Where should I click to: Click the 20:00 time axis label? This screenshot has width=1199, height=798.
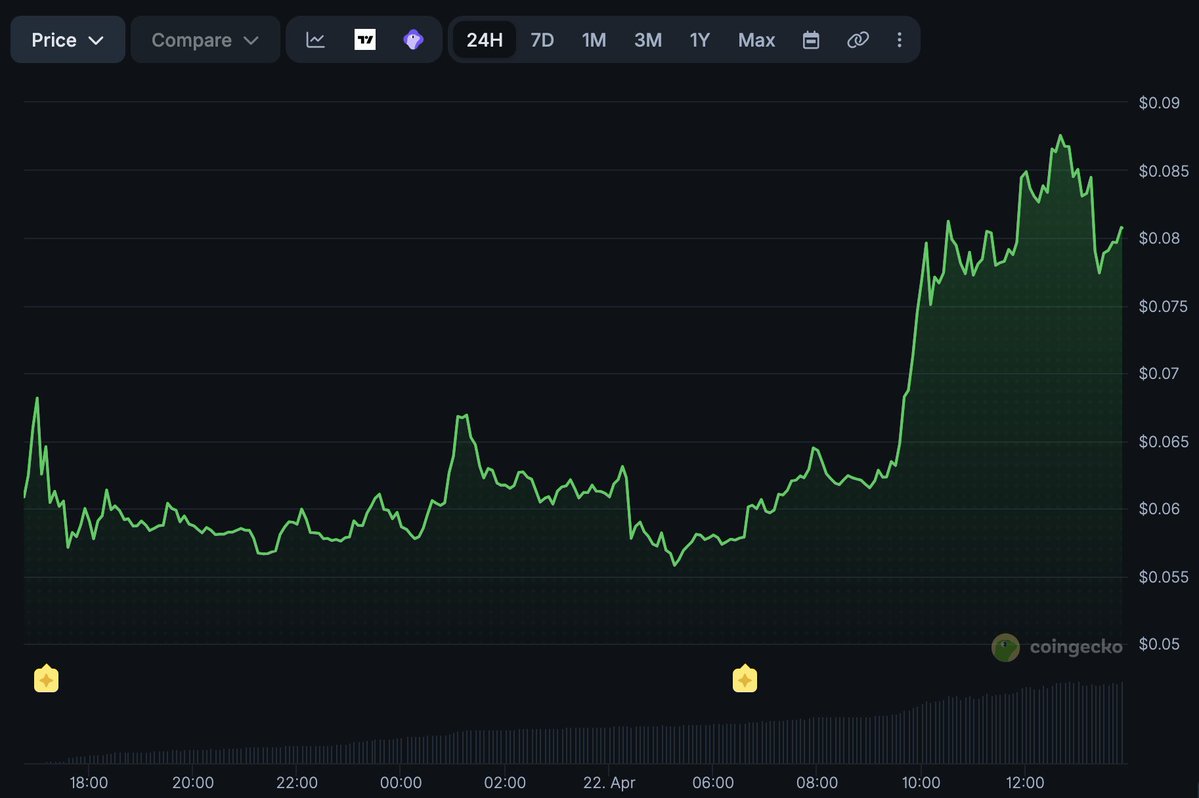193,783
